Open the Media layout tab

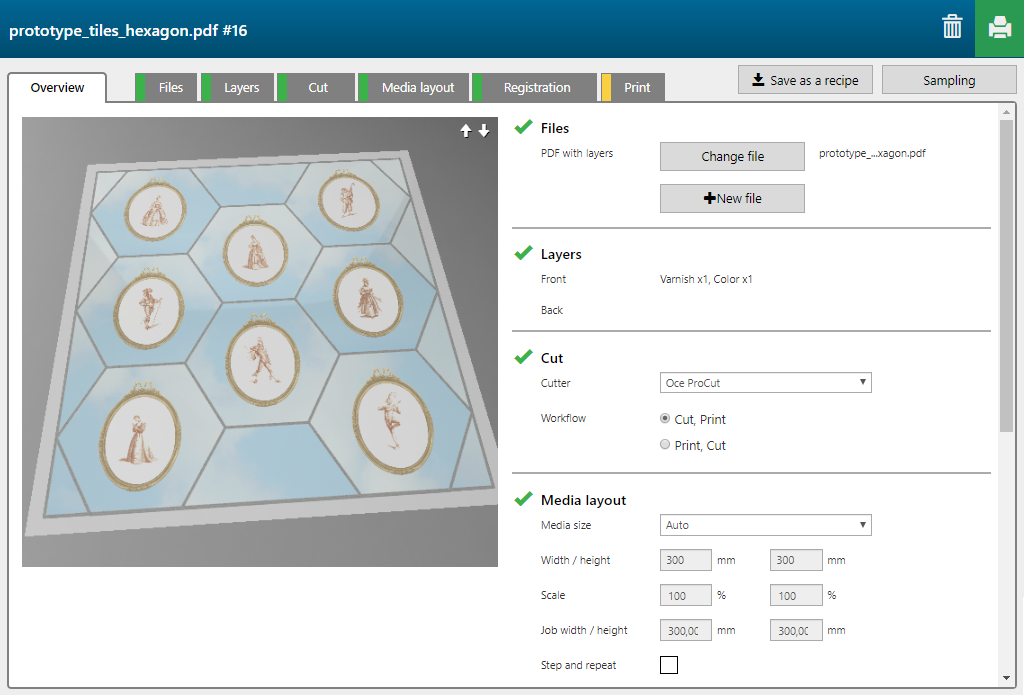click(417, 88)
